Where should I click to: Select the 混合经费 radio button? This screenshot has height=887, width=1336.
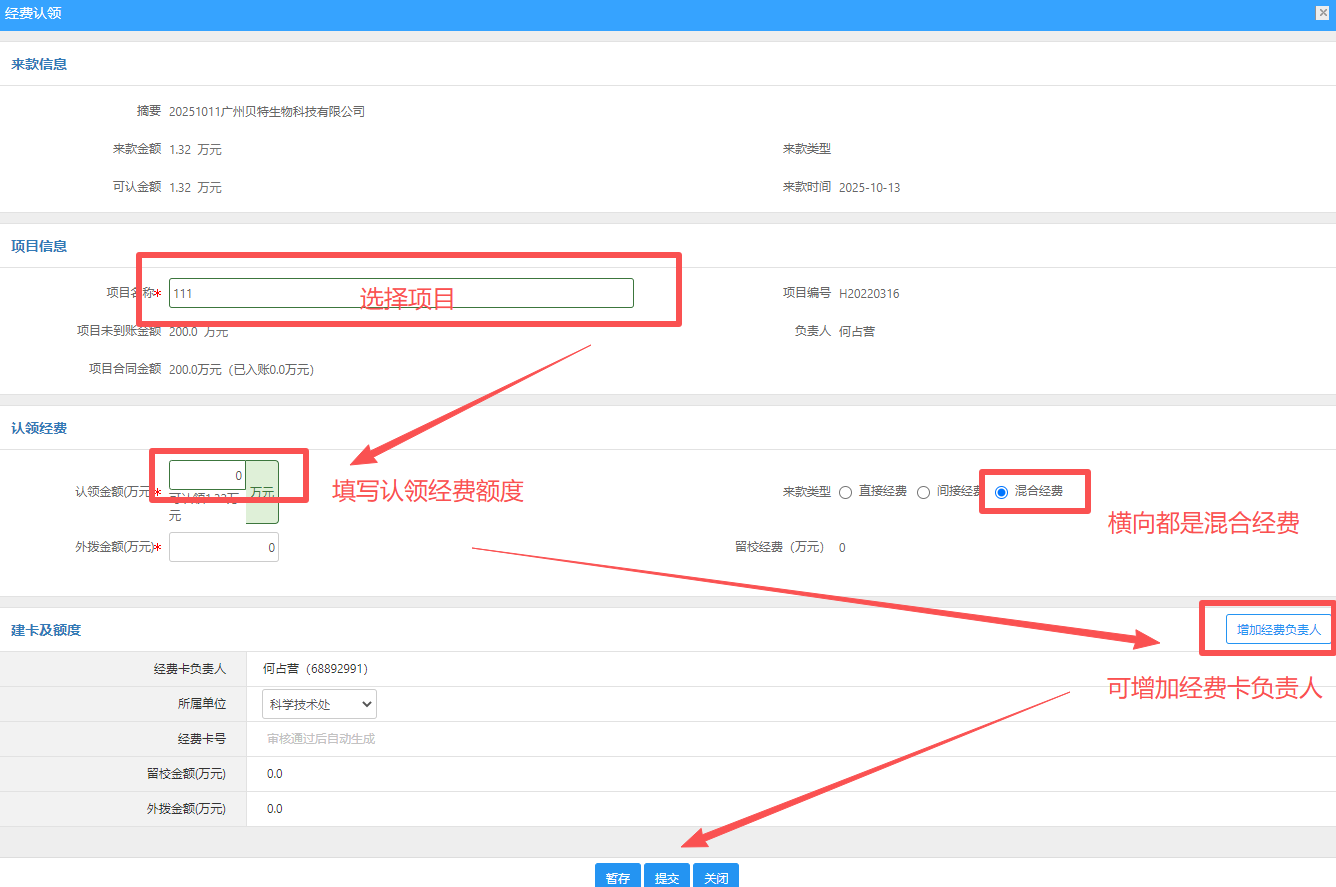click(1001, 492)
